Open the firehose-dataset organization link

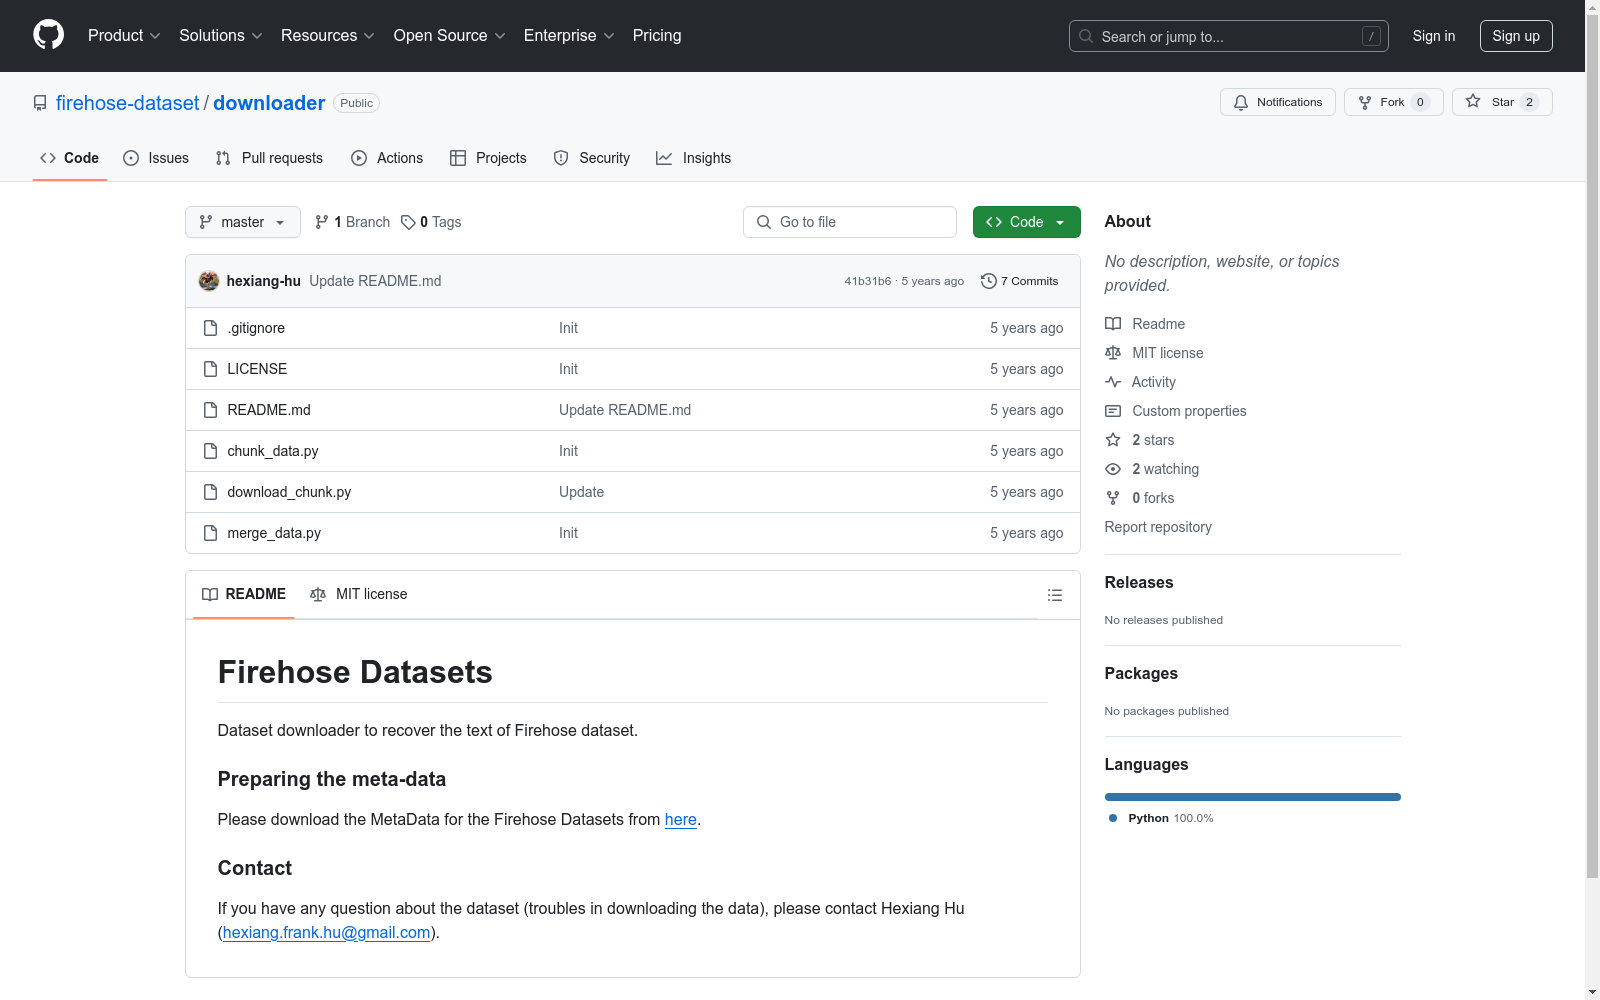[128, 103]
